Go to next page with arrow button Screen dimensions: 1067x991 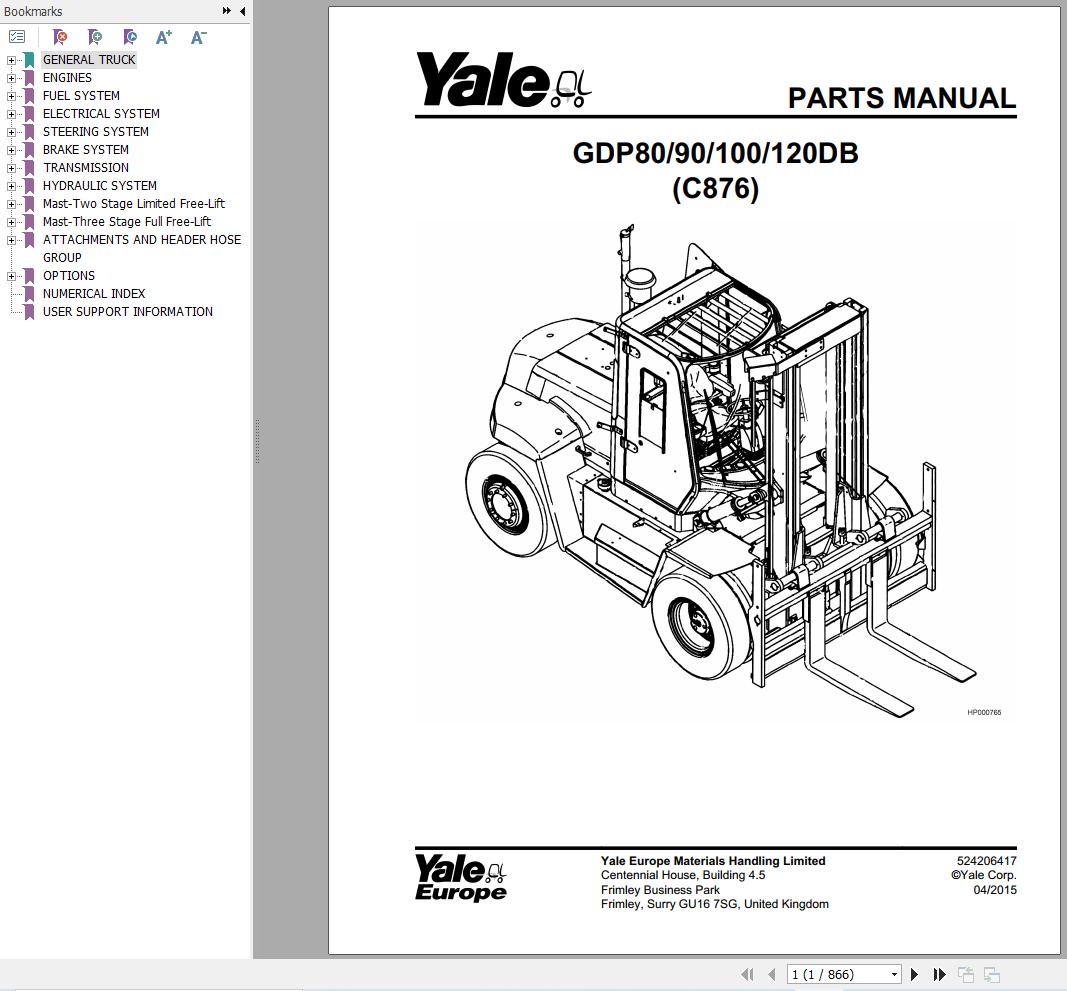[914, 974]
